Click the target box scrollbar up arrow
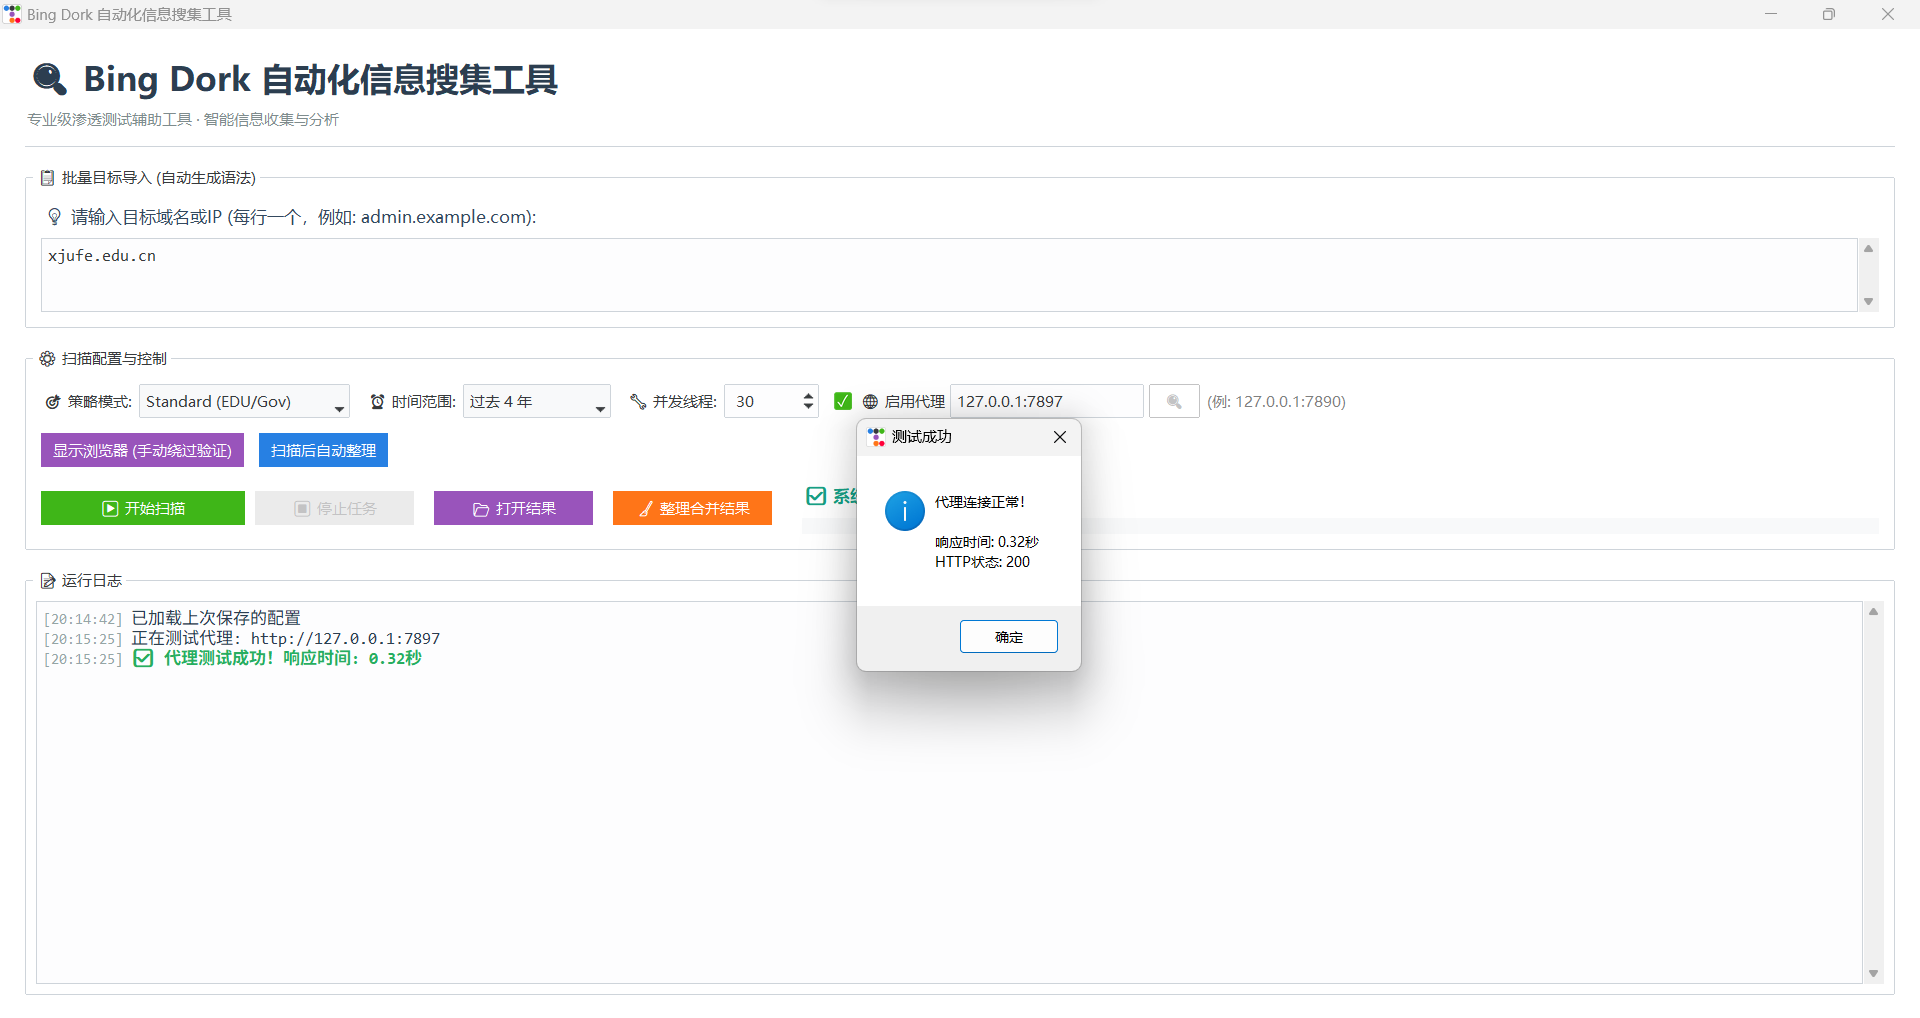Image resolution: width=1920 pixels, height=1018 pixels. coord(1868,248)
